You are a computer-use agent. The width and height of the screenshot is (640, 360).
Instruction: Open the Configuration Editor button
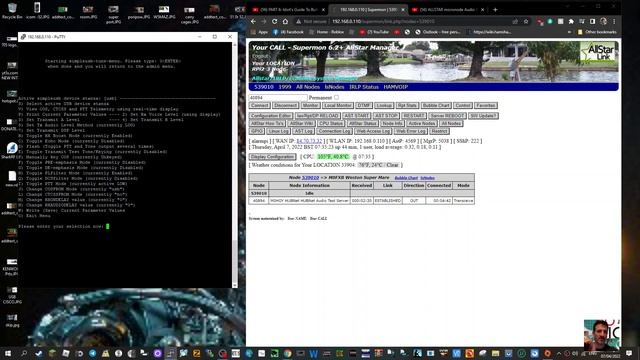[x=270, y=116]
